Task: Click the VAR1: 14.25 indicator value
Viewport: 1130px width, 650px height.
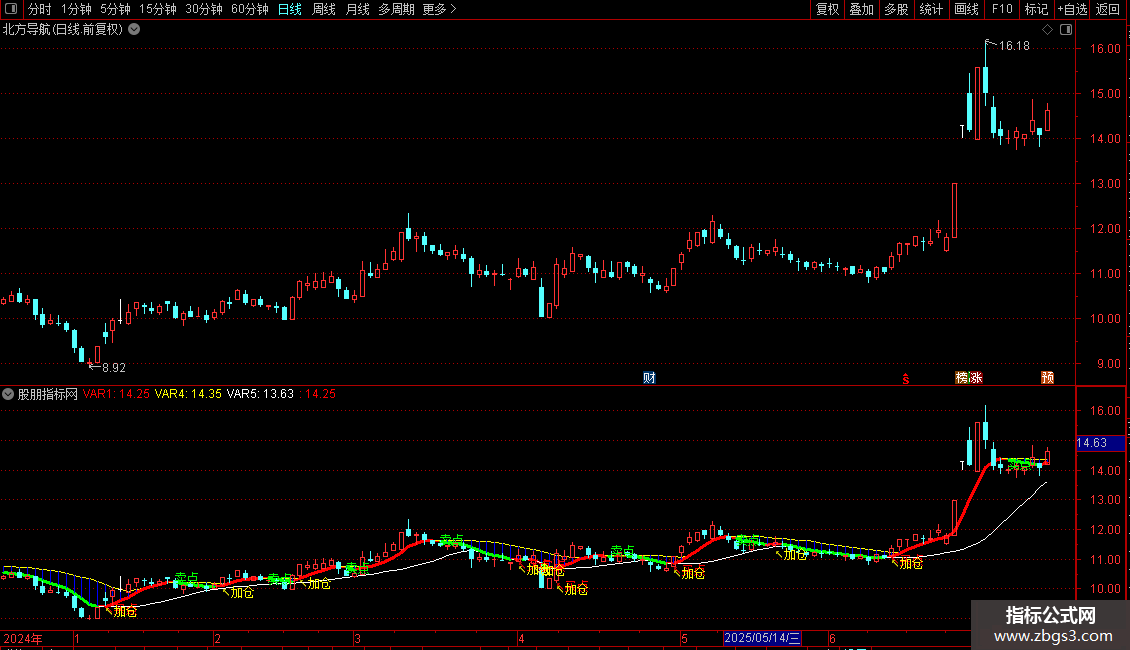Action: pyautogui.click(x=116, y=394)
